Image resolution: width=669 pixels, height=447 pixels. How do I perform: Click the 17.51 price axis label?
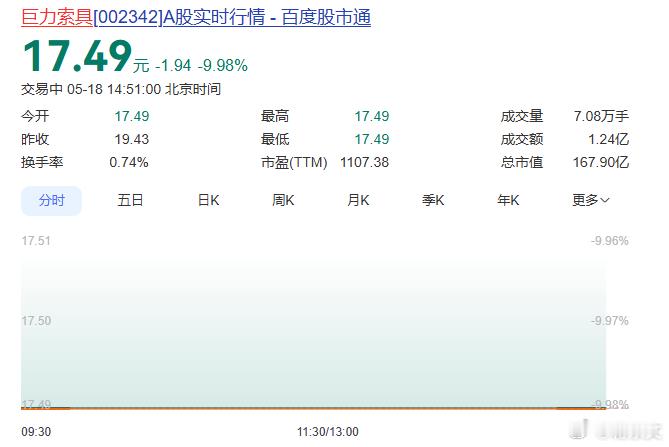36,241
